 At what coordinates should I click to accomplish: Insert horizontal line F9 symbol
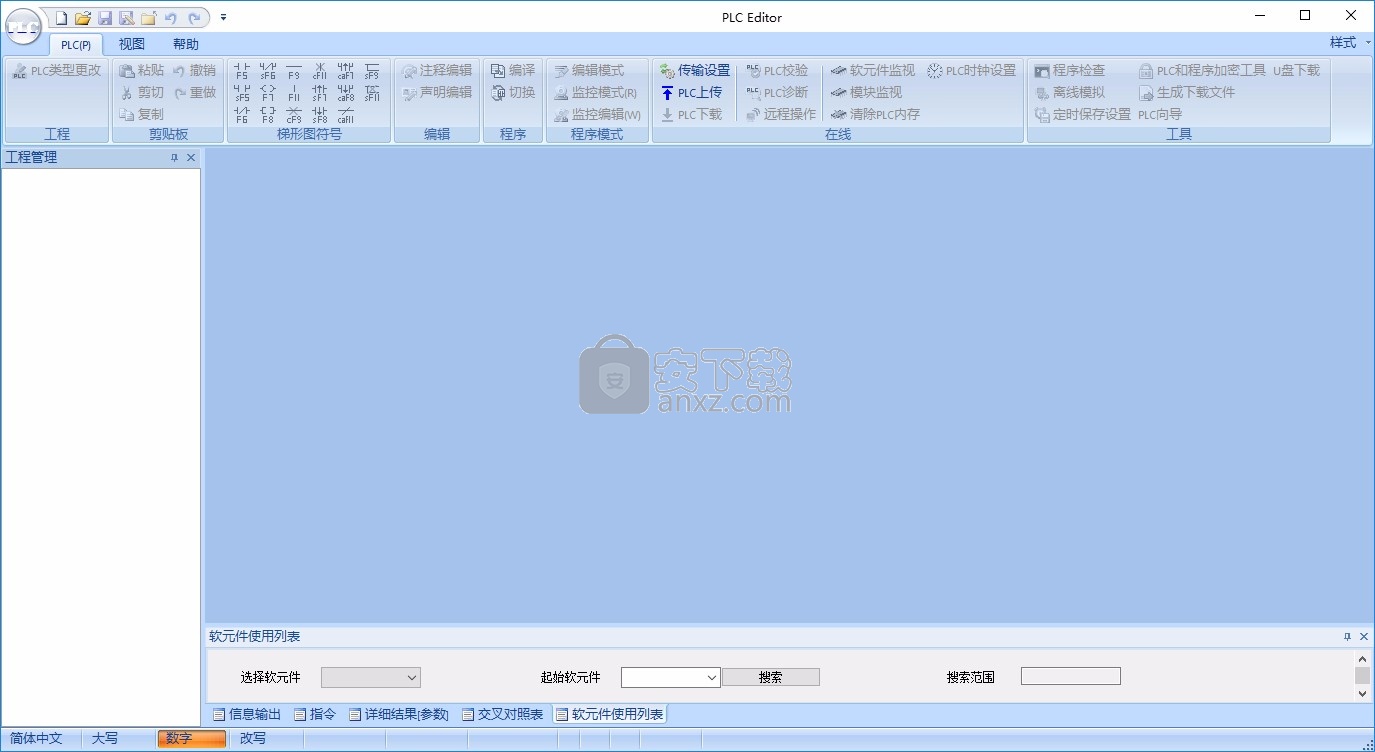pos(294,70)
